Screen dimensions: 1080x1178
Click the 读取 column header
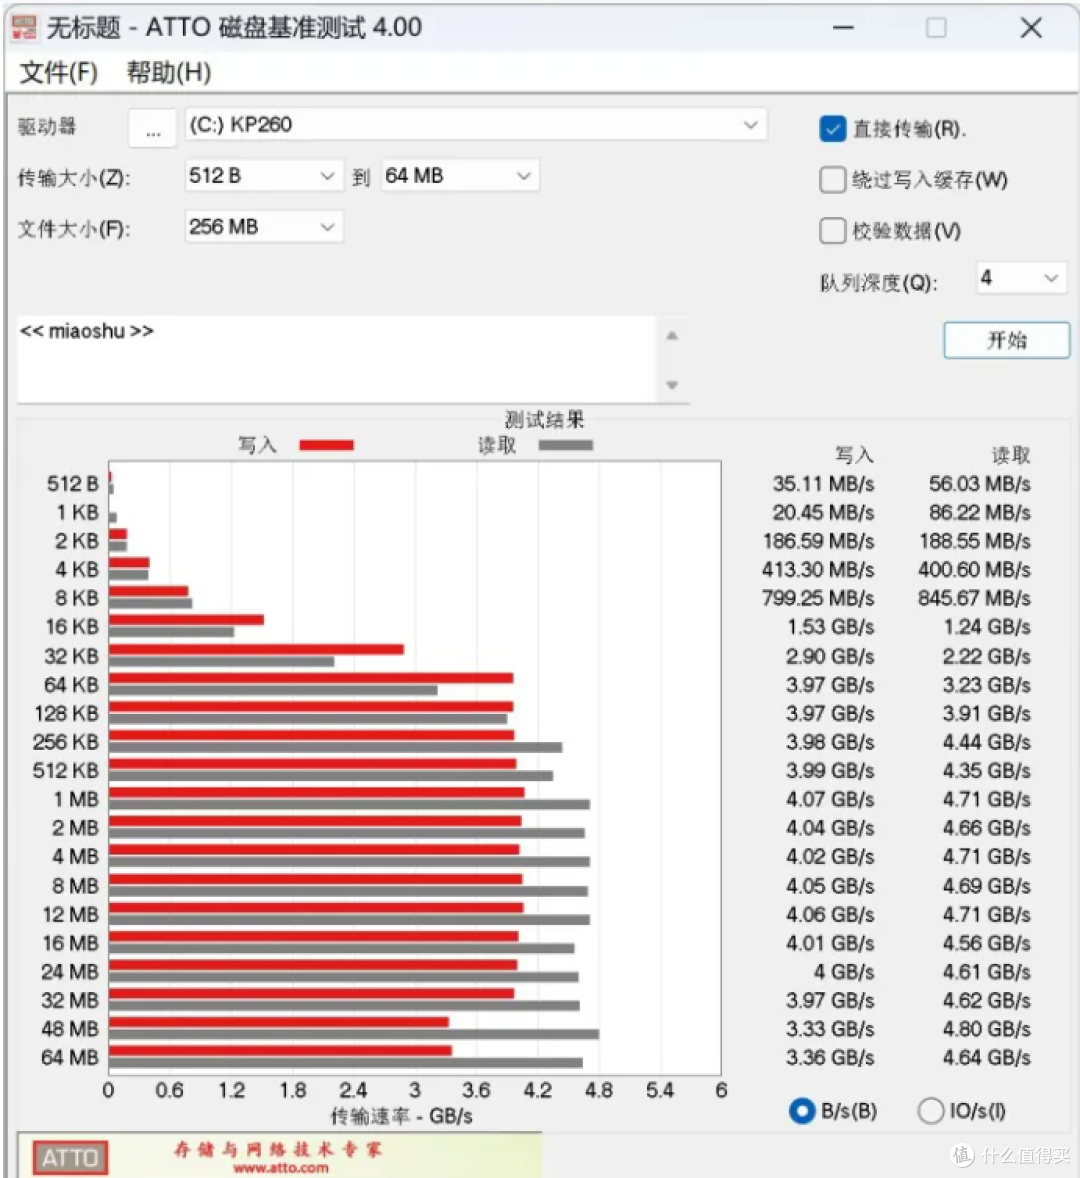(x=1011, y=455)
